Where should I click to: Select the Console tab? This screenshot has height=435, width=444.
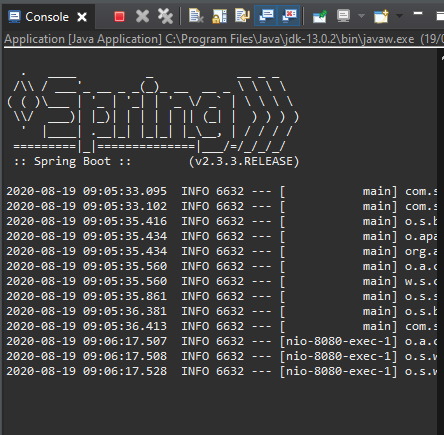pos(47,17)
